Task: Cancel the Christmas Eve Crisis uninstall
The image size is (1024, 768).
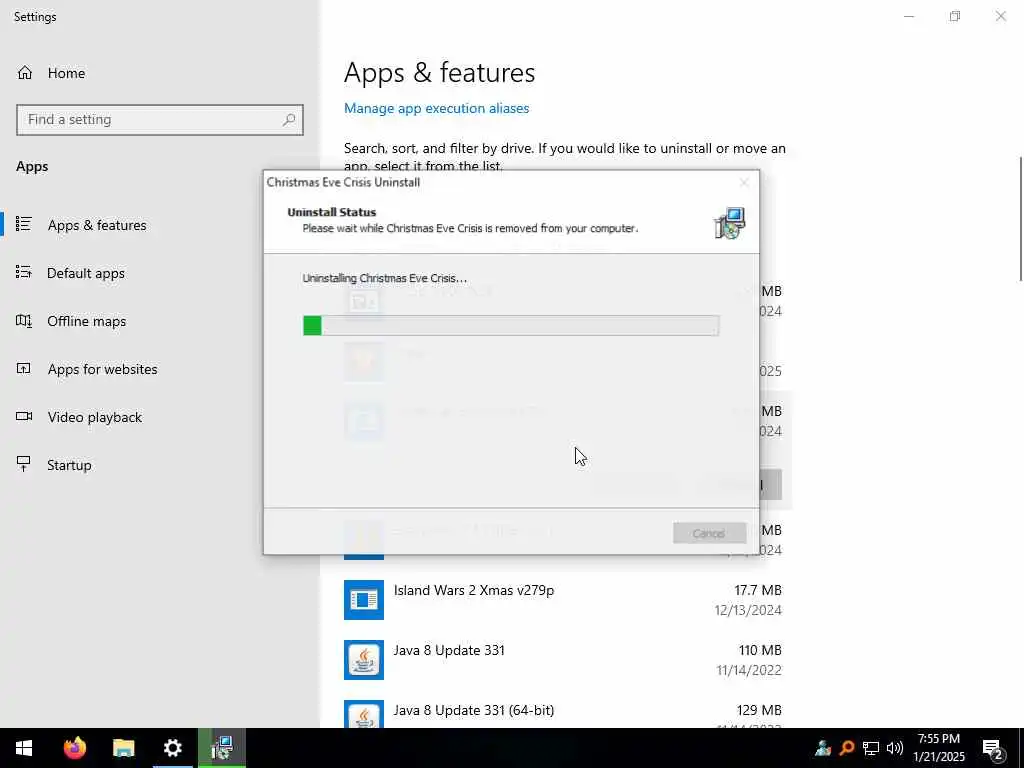Action: coord(709,533)
